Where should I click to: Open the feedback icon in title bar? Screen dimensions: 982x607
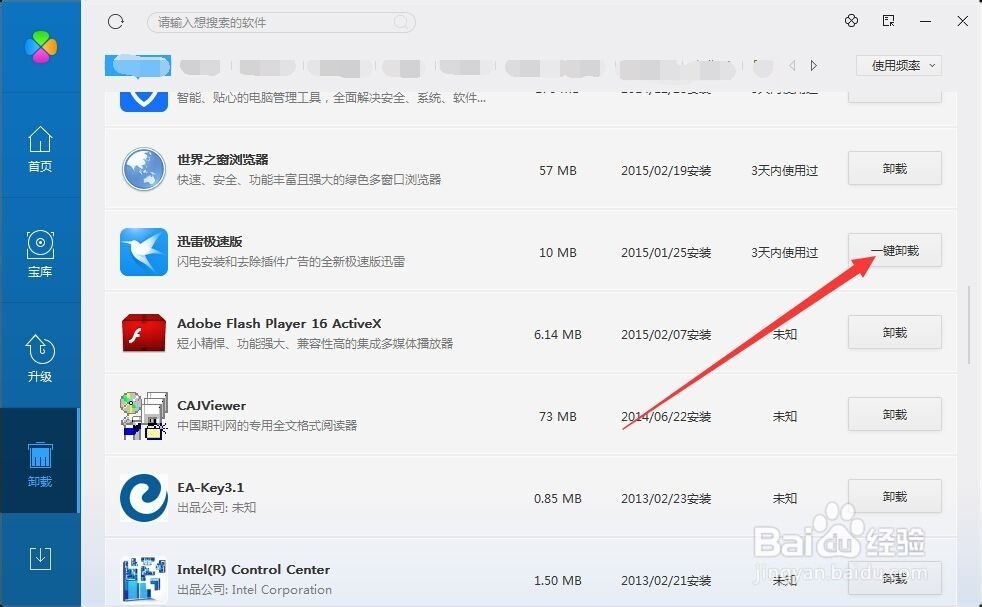coord(888,21)
